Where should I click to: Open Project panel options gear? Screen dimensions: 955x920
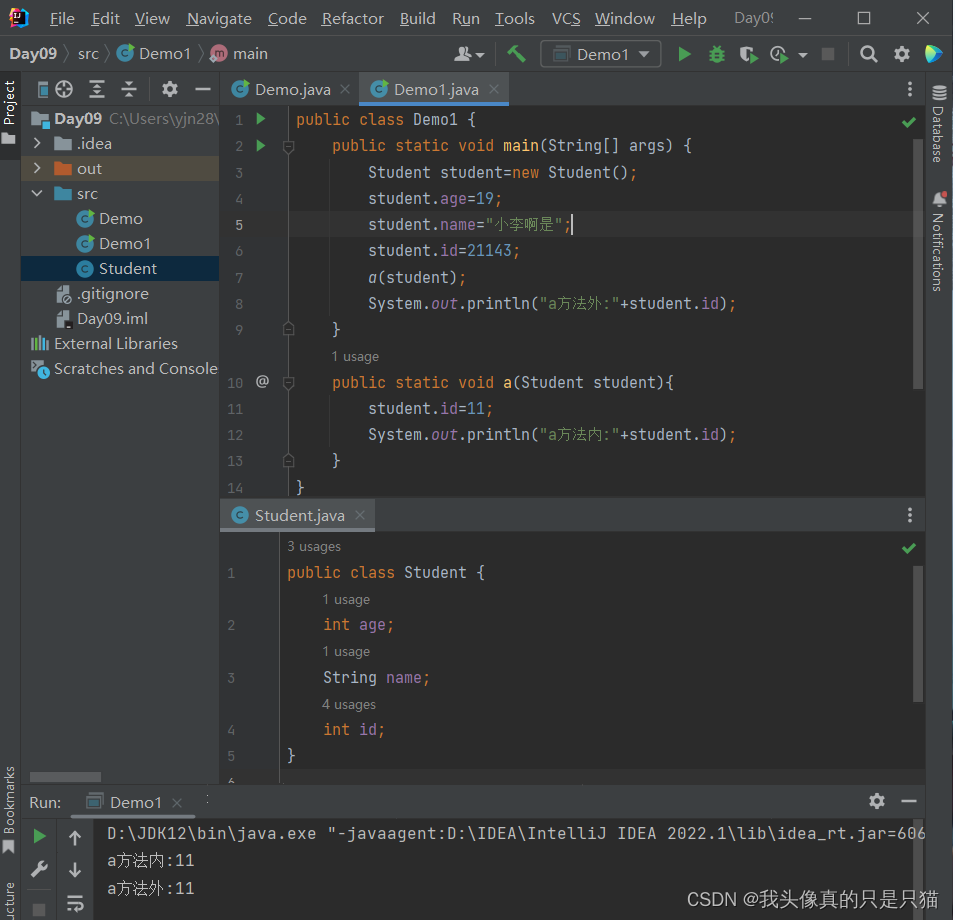pyautogui.click(x=170, y=90)
